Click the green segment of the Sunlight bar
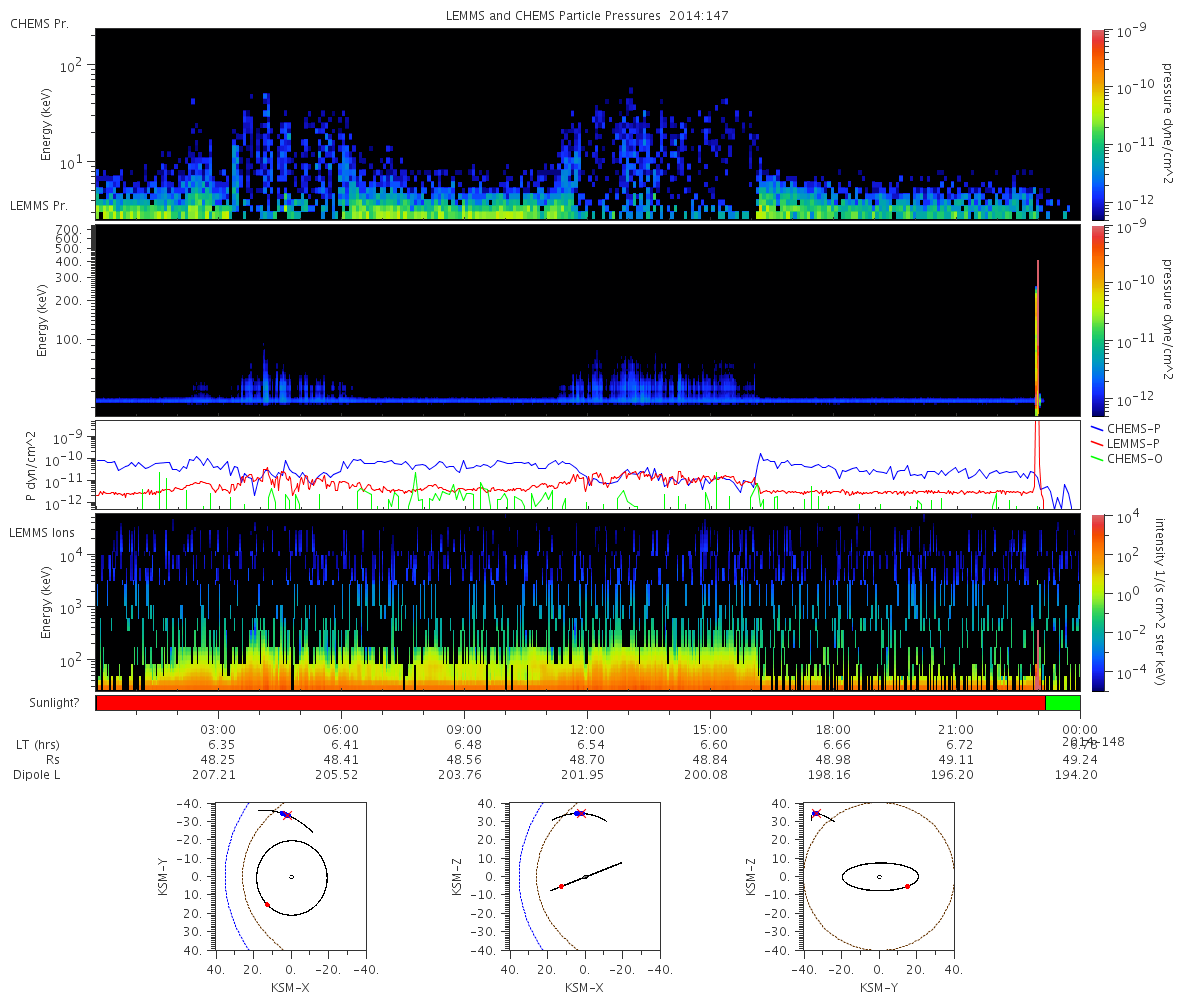Screen dimensions: 1200x1000 click(1062, 703)
